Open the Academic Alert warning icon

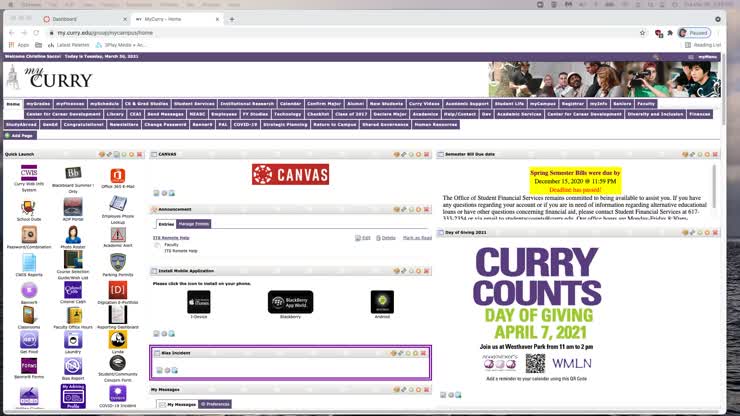click(118, 234)
